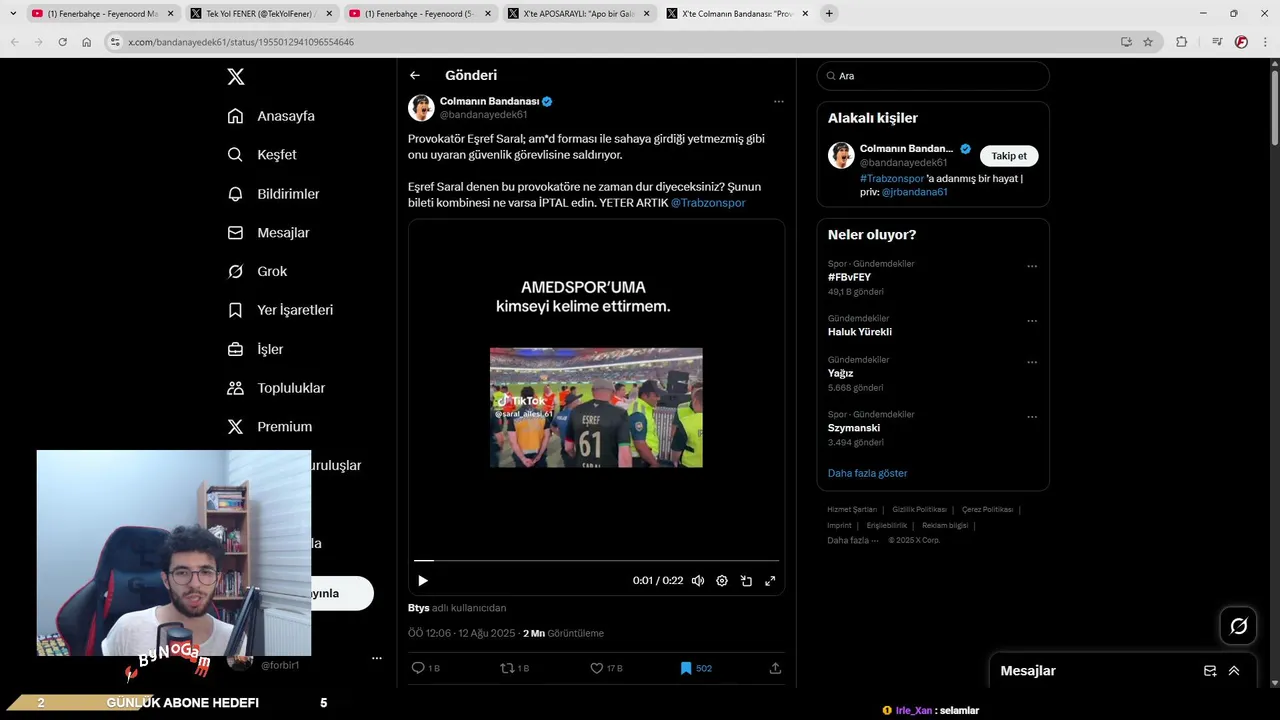Open a new browser tab

pyautogui.click(x=829, y=14)
